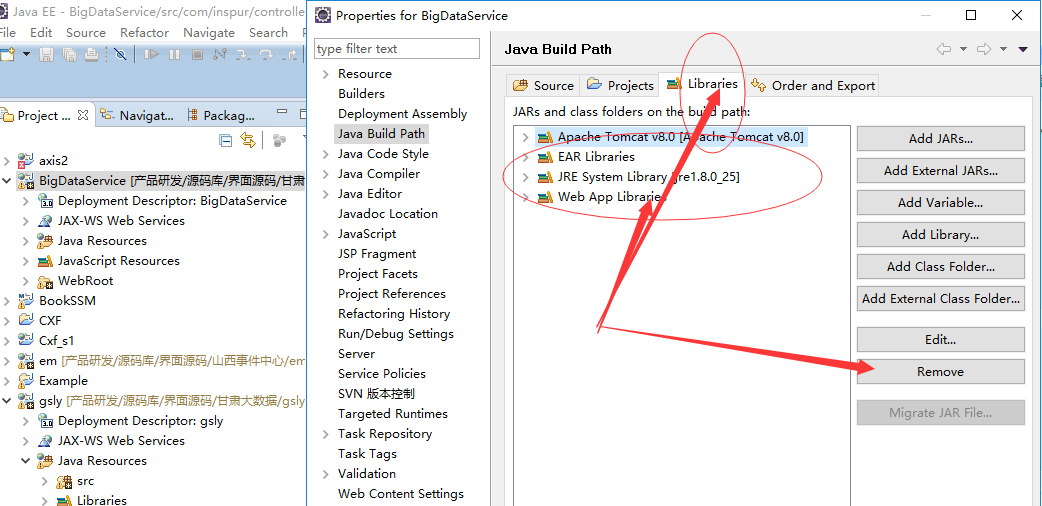Screen dimensions: 1042x506
Task: Click Add Class Folder... button
Action: coord(940,267)
